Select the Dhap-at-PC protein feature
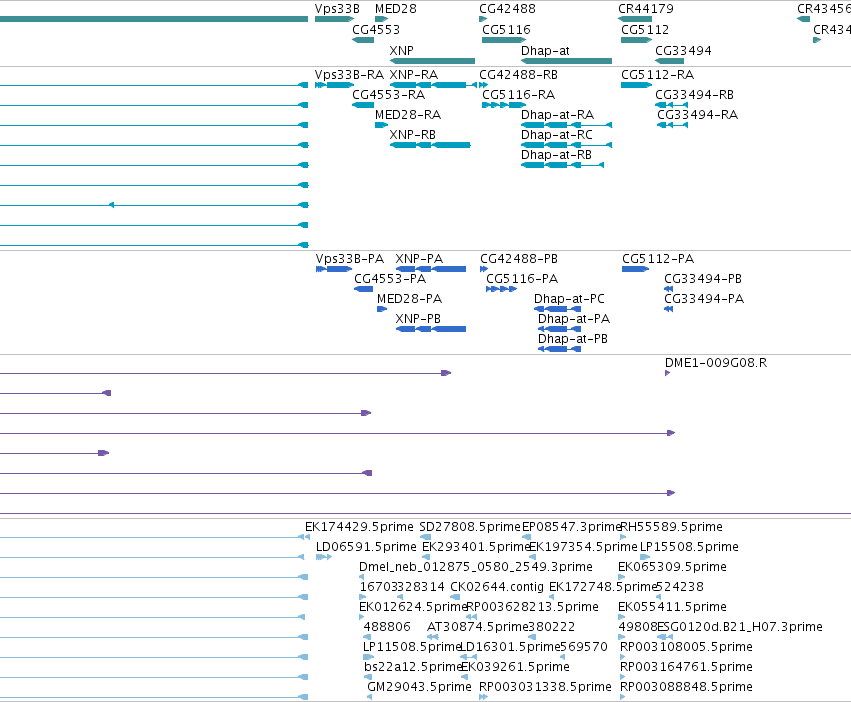The height and width of the screenshot is (702, 851). (557, 309)
